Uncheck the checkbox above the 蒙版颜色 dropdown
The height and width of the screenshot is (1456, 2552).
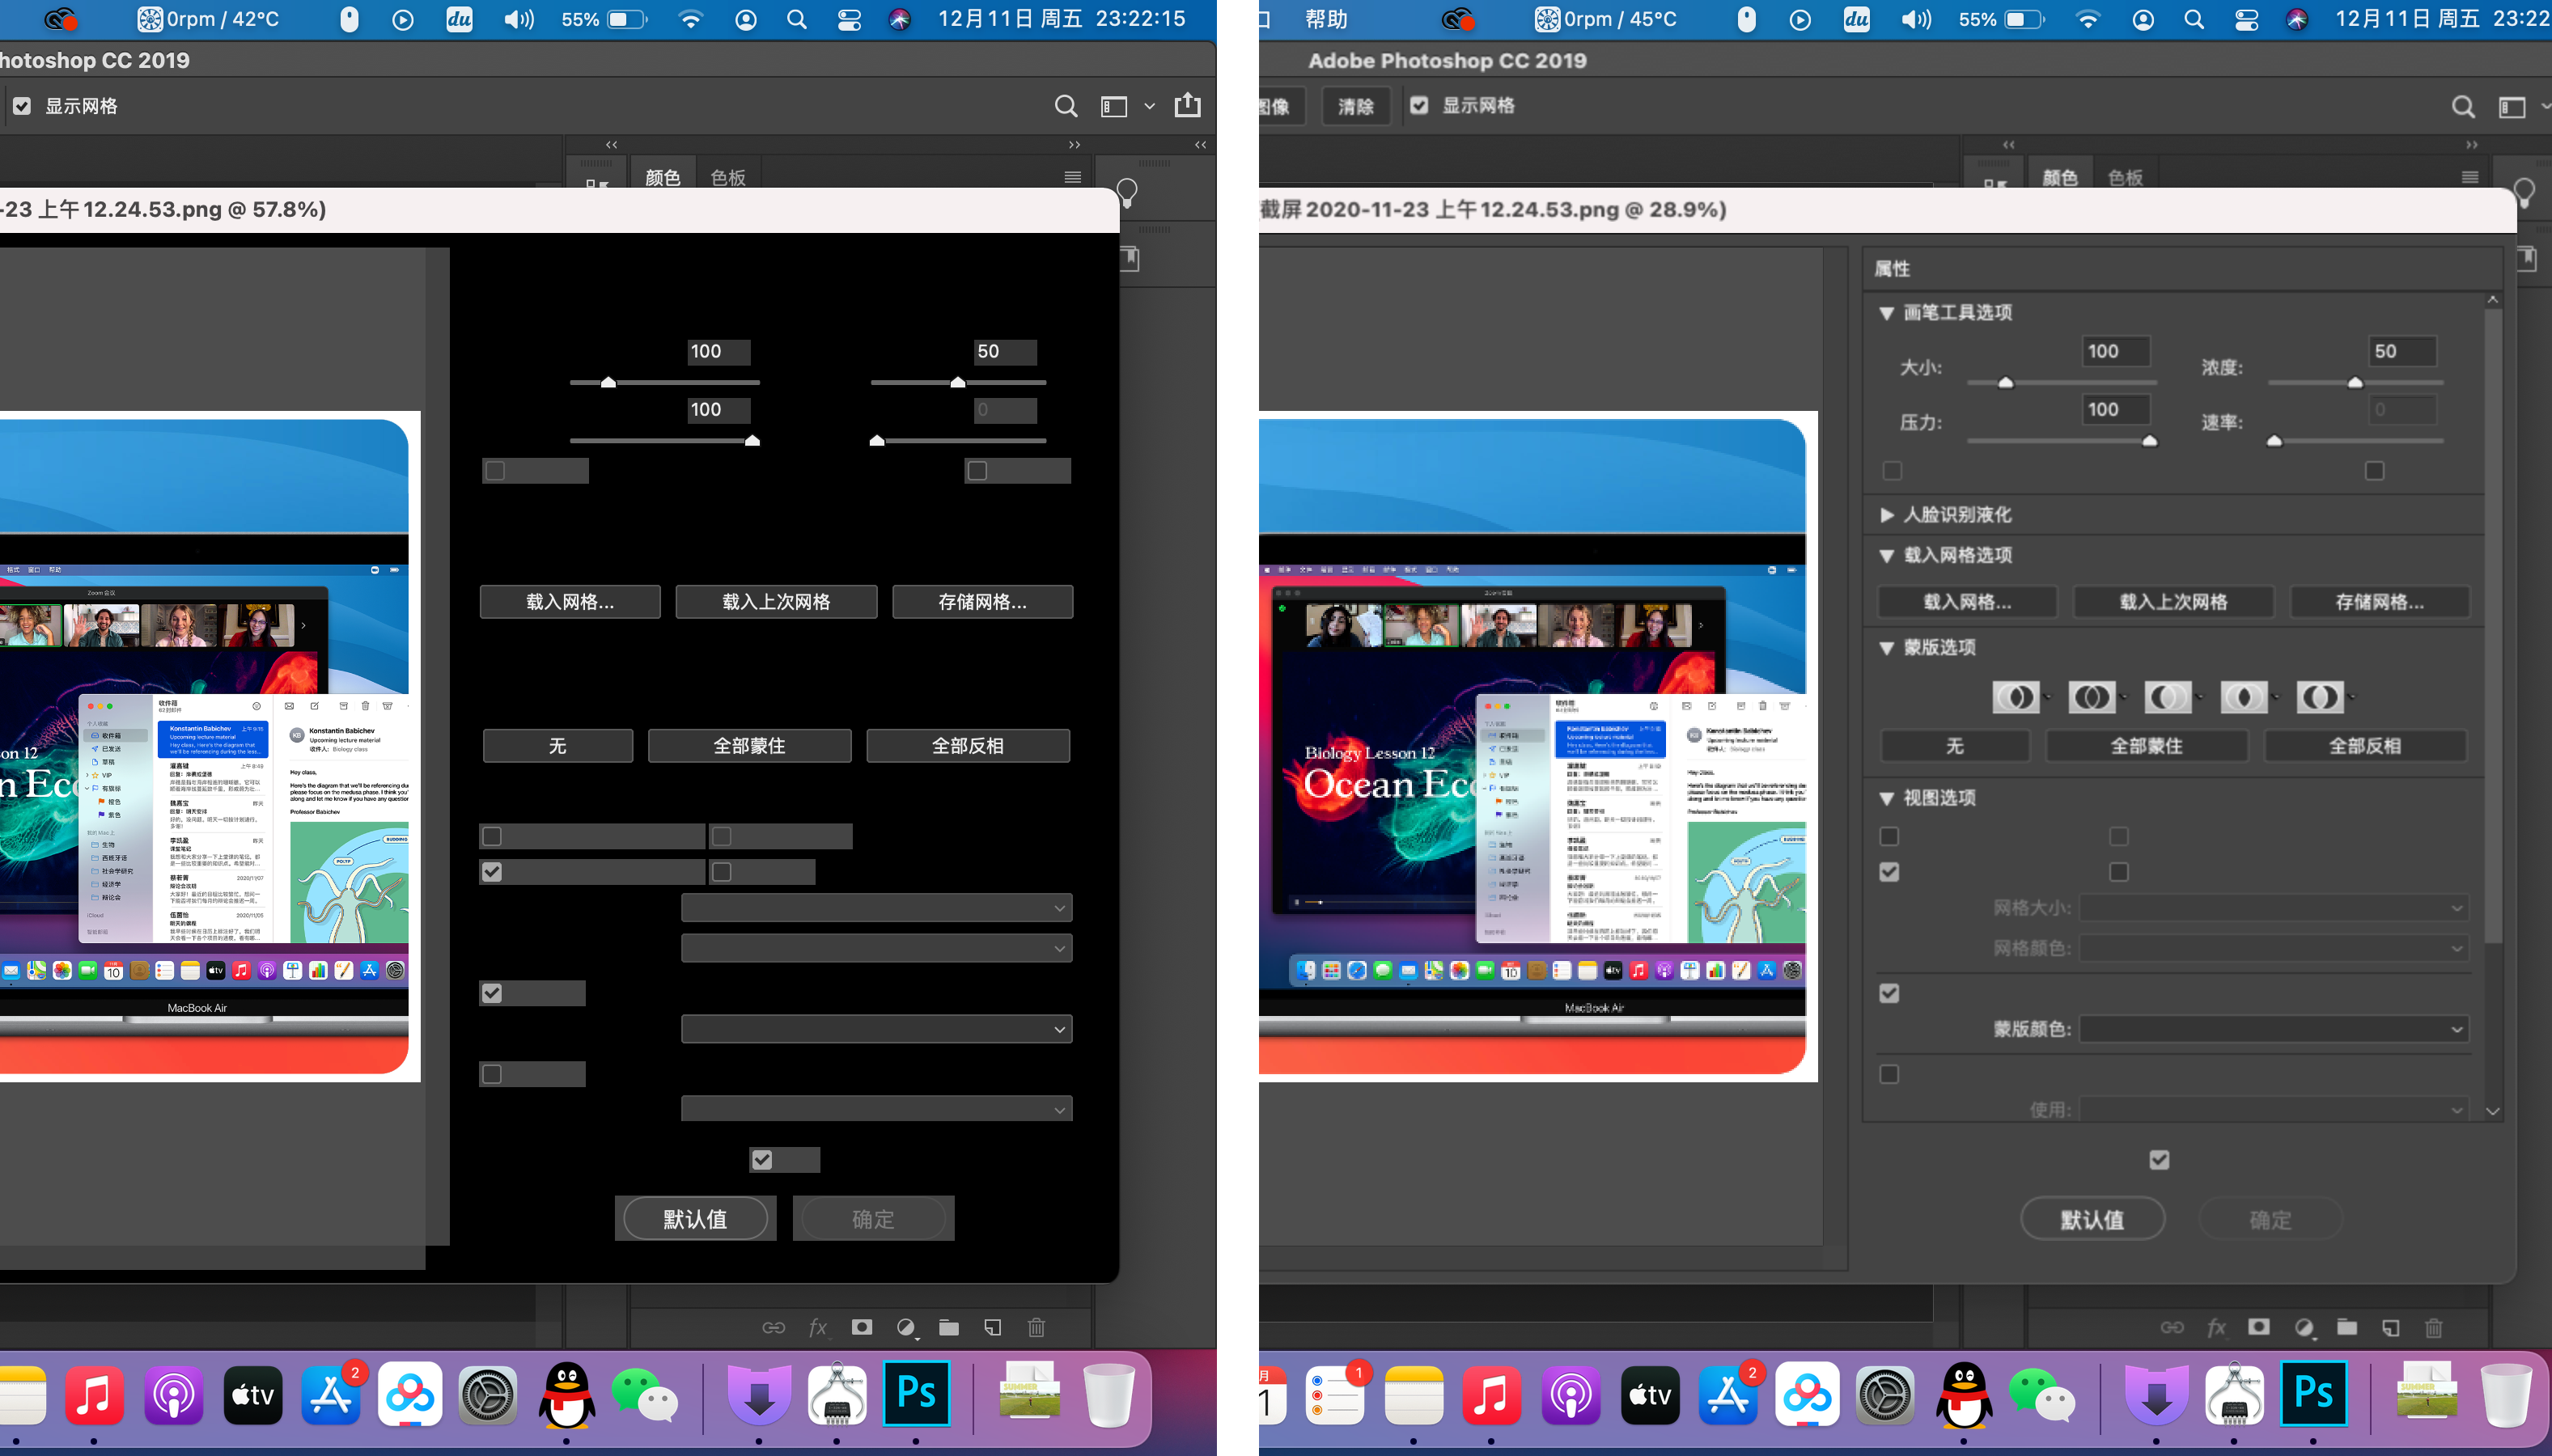tap(1889, 993)
